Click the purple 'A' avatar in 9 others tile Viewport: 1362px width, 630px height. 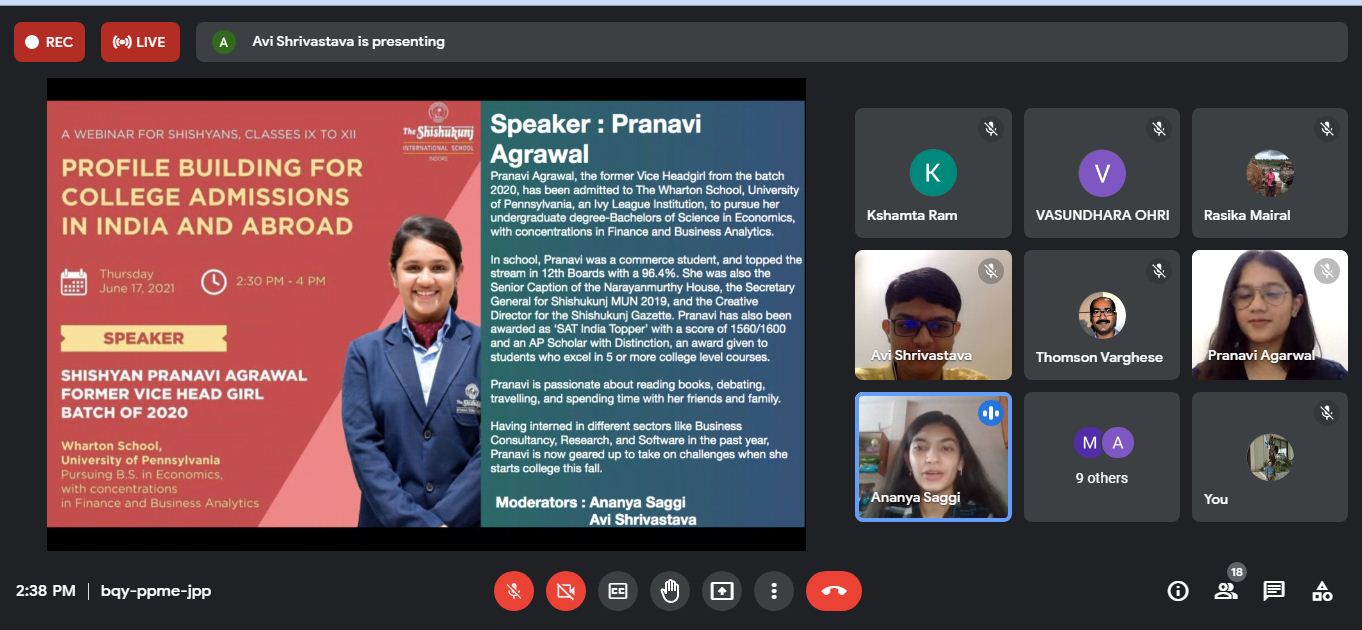click(x=1118, y=443)
